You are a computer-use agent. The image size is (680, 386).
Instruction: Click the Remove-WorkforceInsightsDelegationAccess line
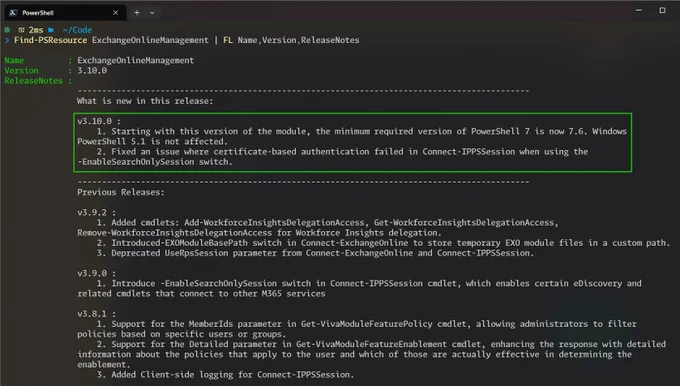click(x=259, y=232)
